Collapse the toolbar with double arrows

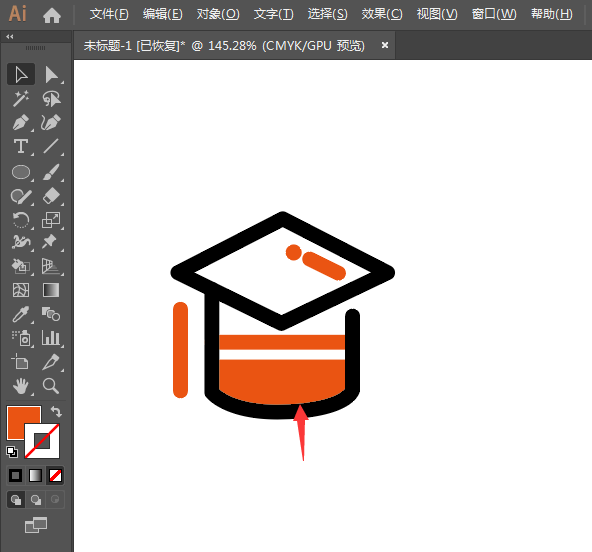point(10,37)
